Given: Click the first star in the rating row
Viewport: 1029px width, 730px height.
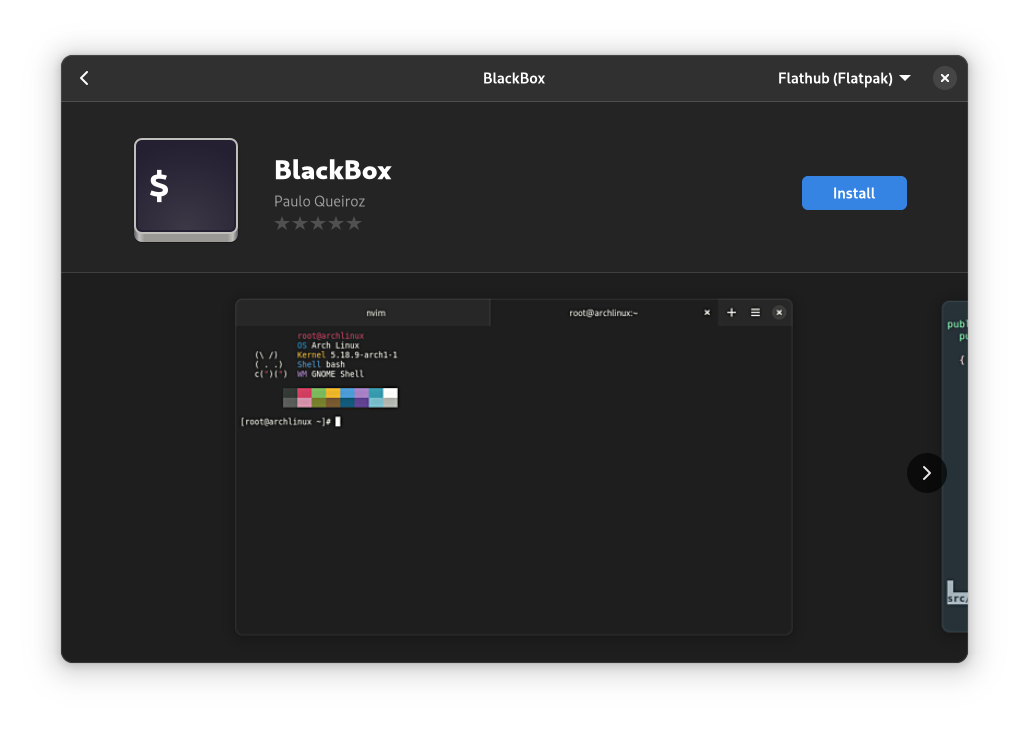Looking at the screenshot, I should point(282,223).
